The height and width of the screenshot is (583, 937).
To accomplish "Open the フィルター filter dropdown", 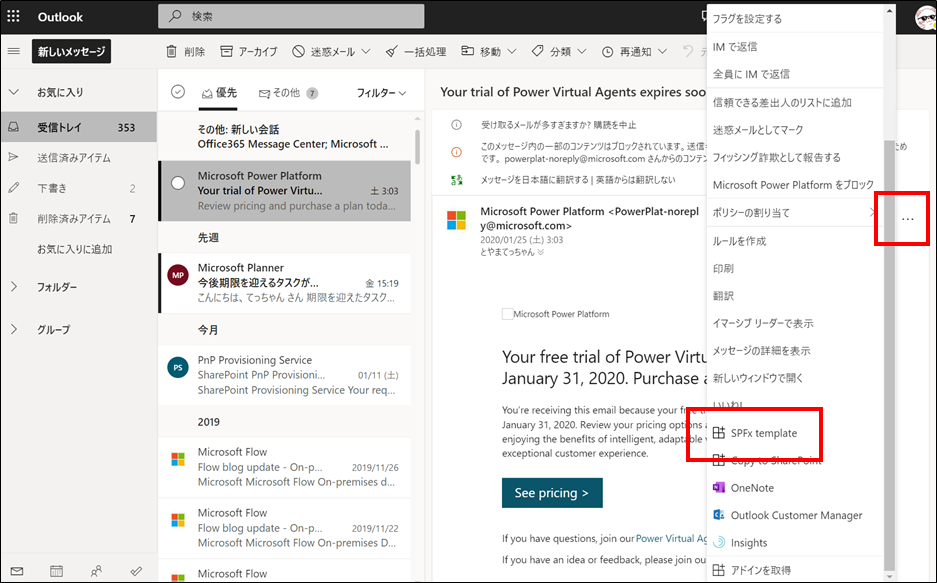I will click(x=381, y=93).
